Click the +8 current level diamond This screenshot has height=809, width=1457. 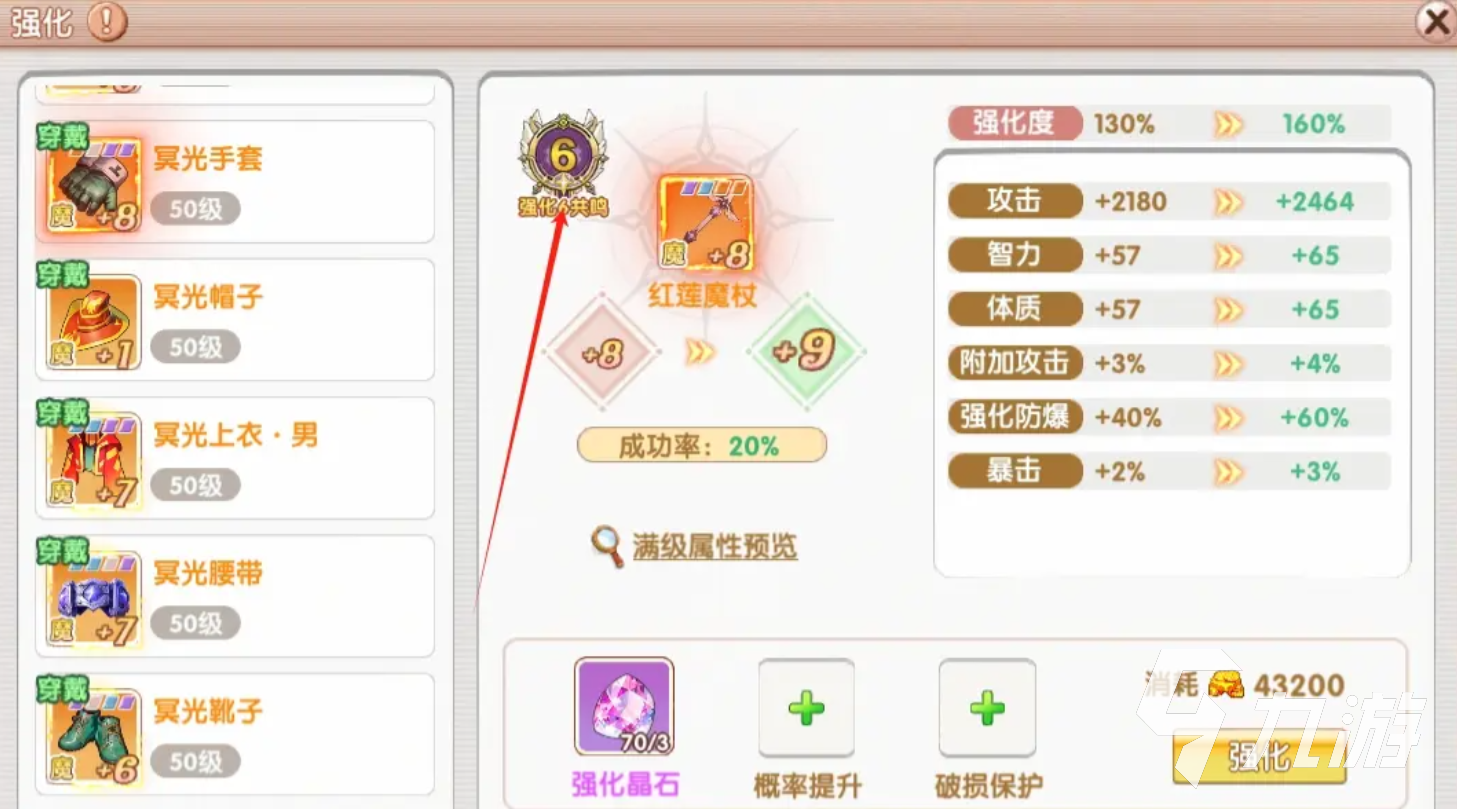pos(602,352)
